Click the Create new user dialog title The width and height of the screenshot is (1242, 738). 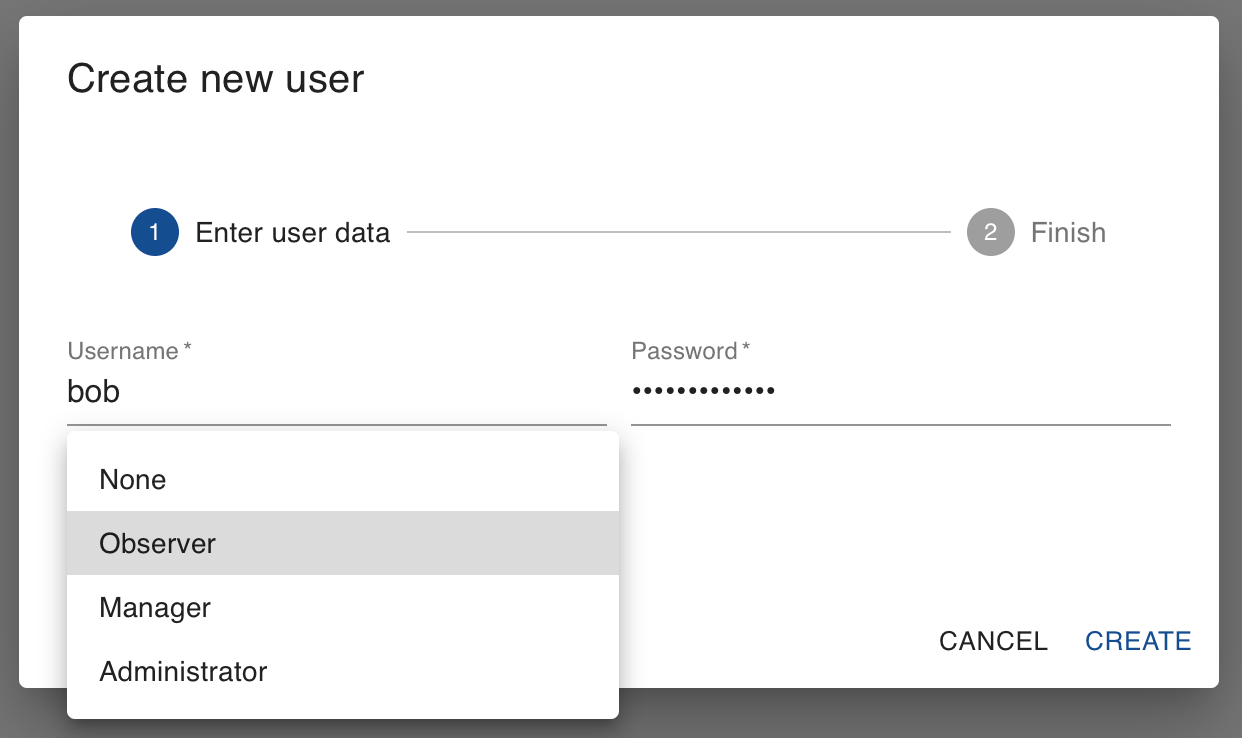tap(216, 78)
